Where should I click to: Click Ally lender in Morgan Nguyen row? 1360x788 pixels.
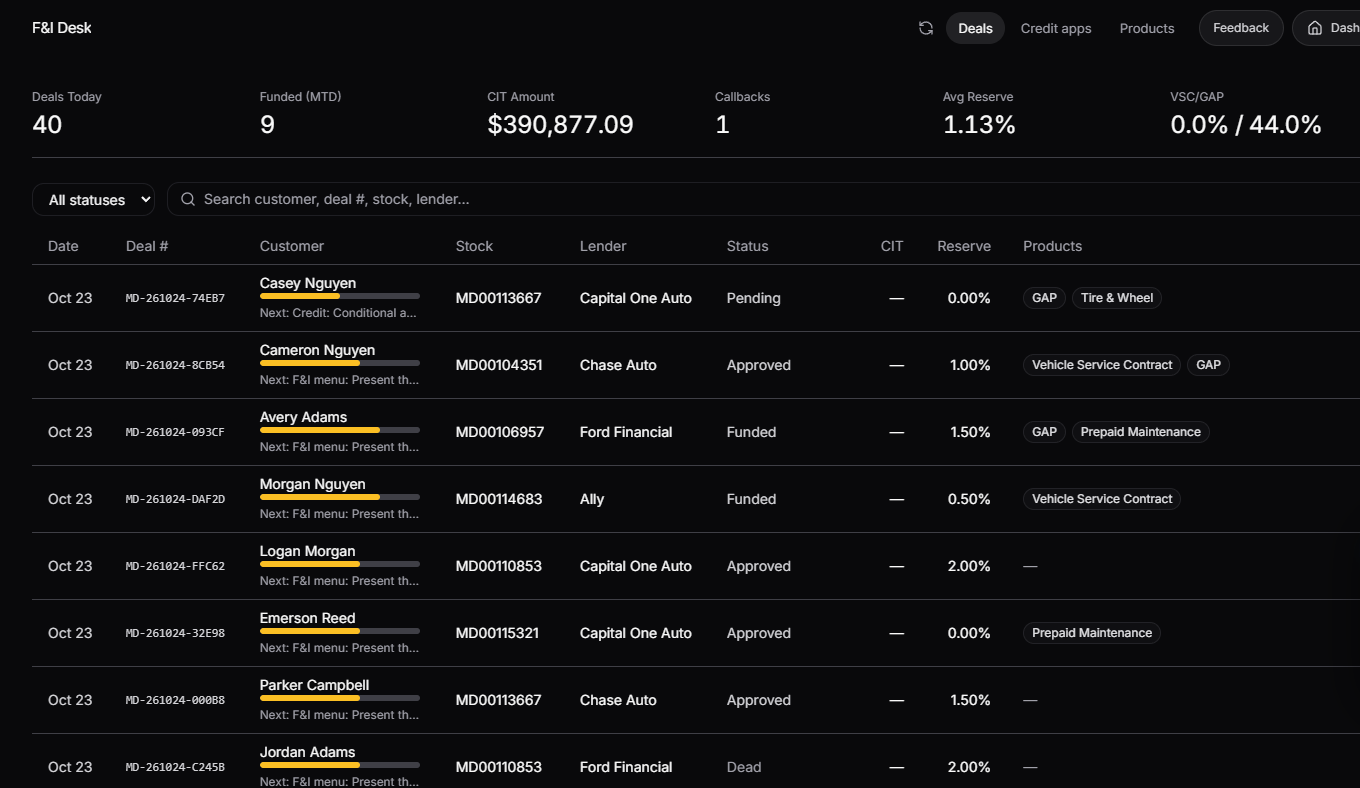point(592,499)
